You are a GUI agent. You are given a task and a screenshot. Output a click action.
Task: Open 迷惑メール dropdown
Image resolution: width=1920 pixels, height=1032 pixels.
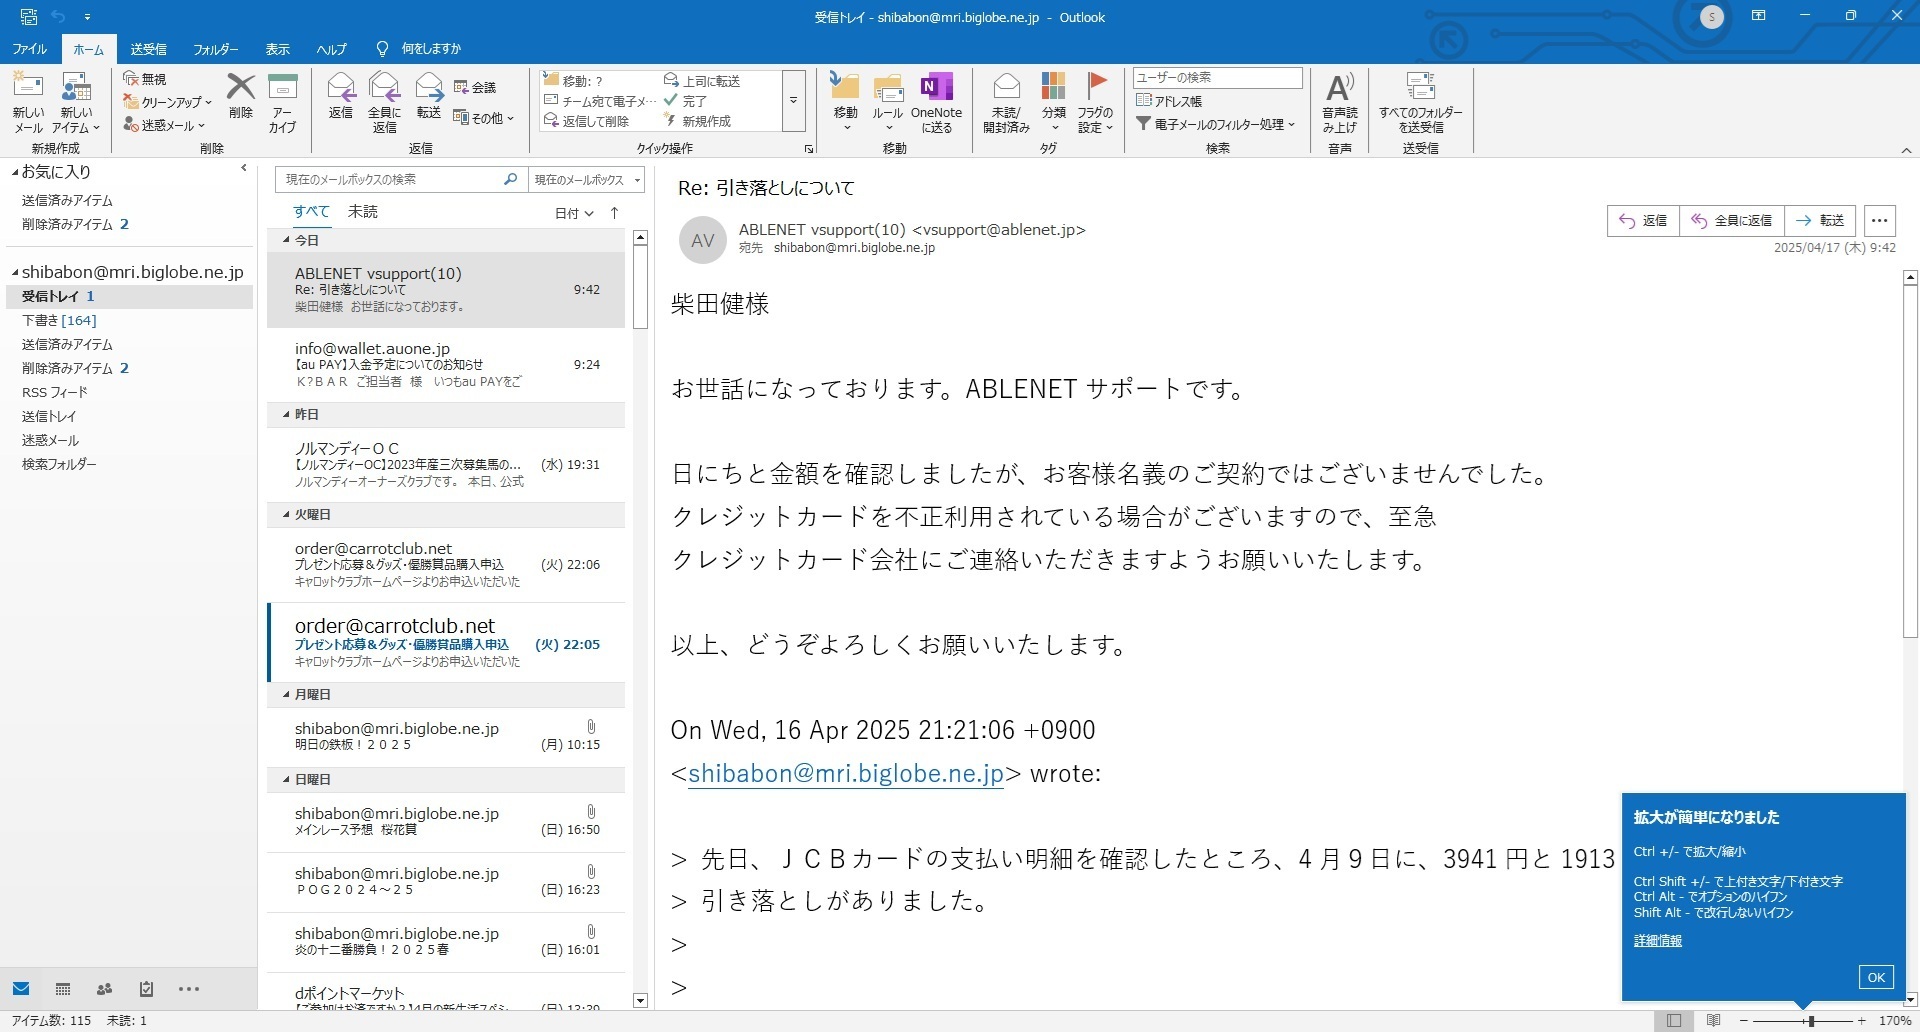point(165,125)
